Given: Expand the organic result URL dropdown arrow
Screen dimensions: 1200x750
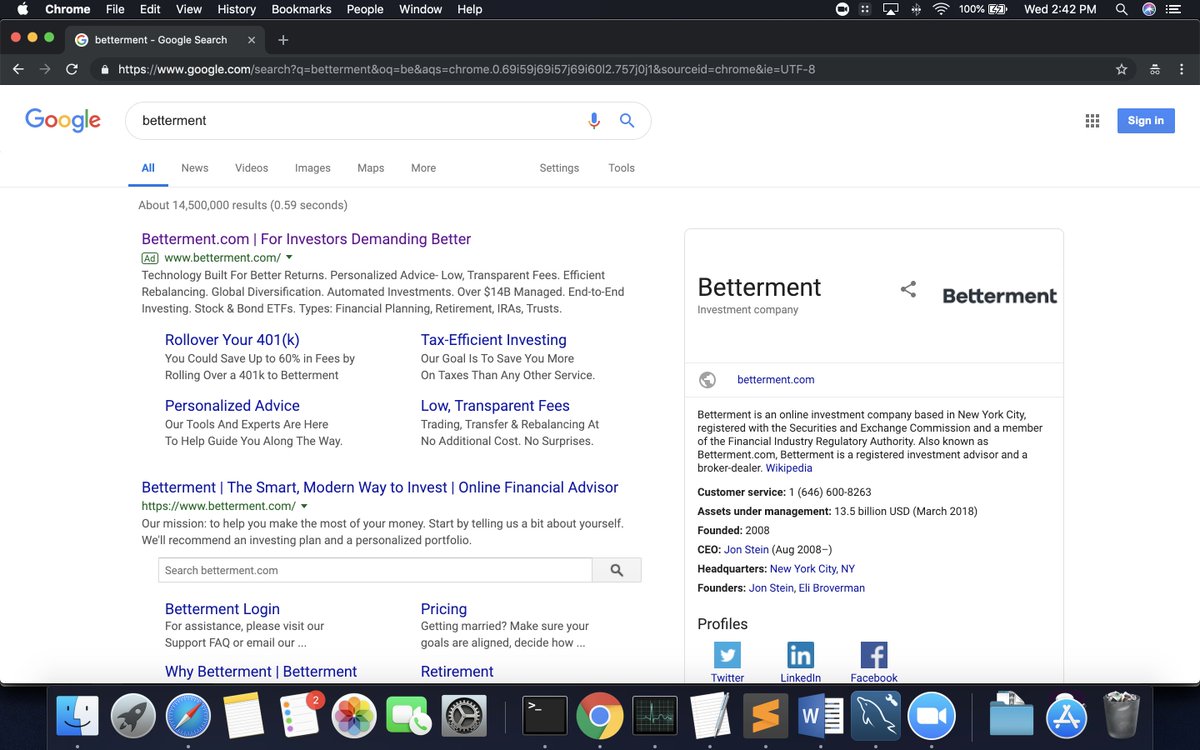Looking at the screenshot, I should [x=304, y=506].
